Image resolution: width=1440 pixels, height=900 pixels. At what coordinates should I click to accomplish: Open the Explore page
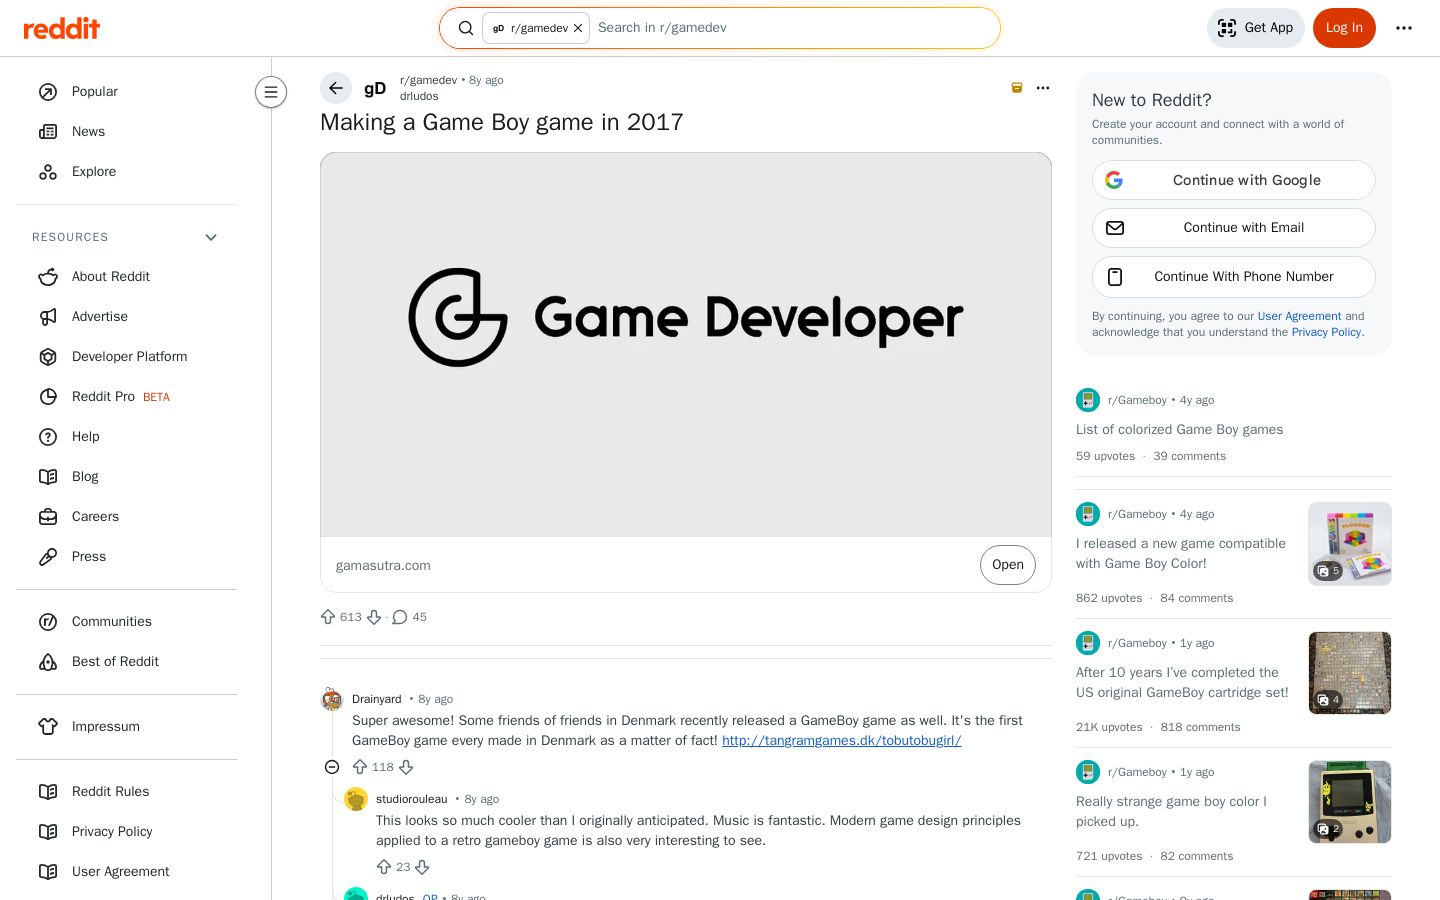pyautogui.click(x=126, y=172)
